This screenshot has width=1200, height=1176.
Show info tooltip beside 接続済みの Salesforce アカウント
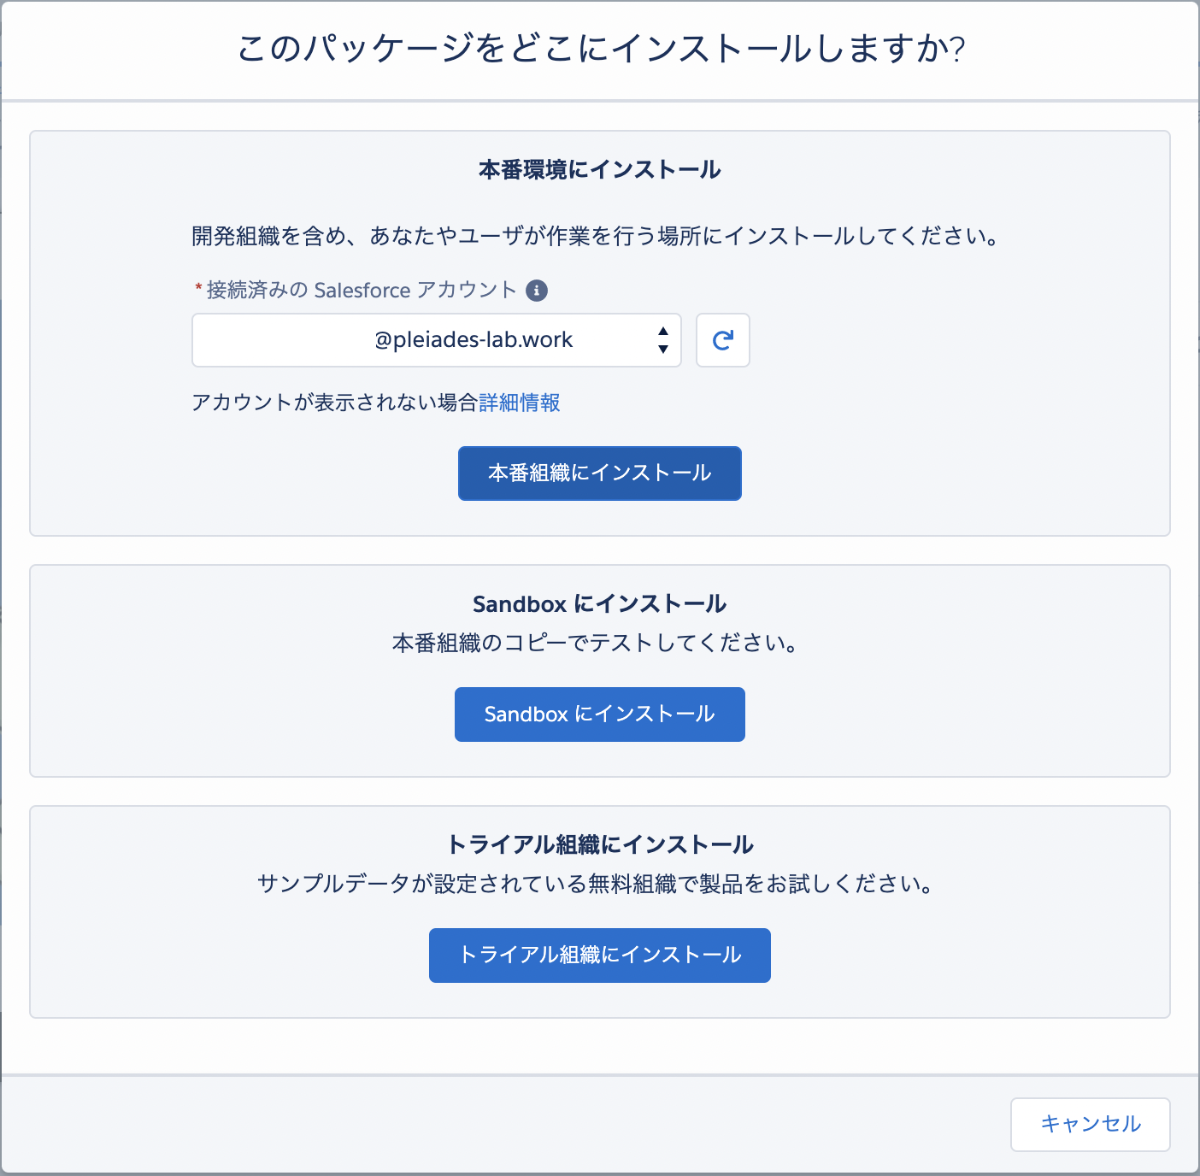coord(537,291)
